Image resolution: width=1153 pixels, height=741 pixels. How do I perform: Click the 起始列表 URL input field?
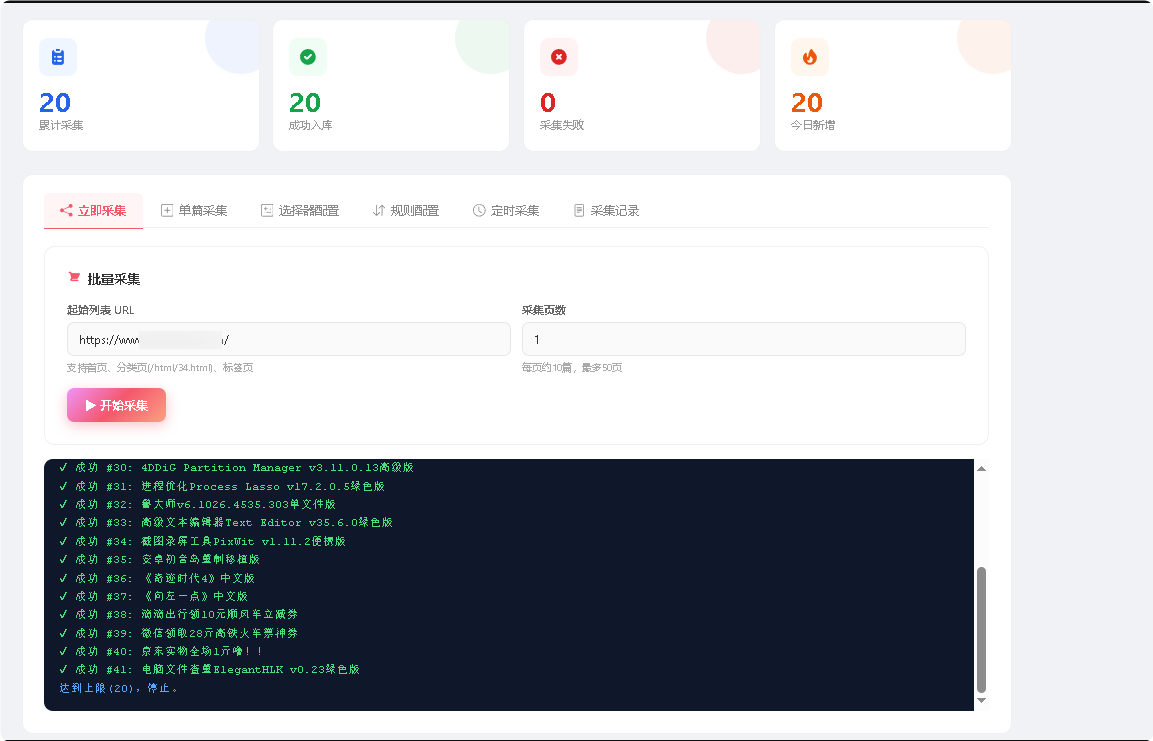pyautogui.click(x=288, y=339)
